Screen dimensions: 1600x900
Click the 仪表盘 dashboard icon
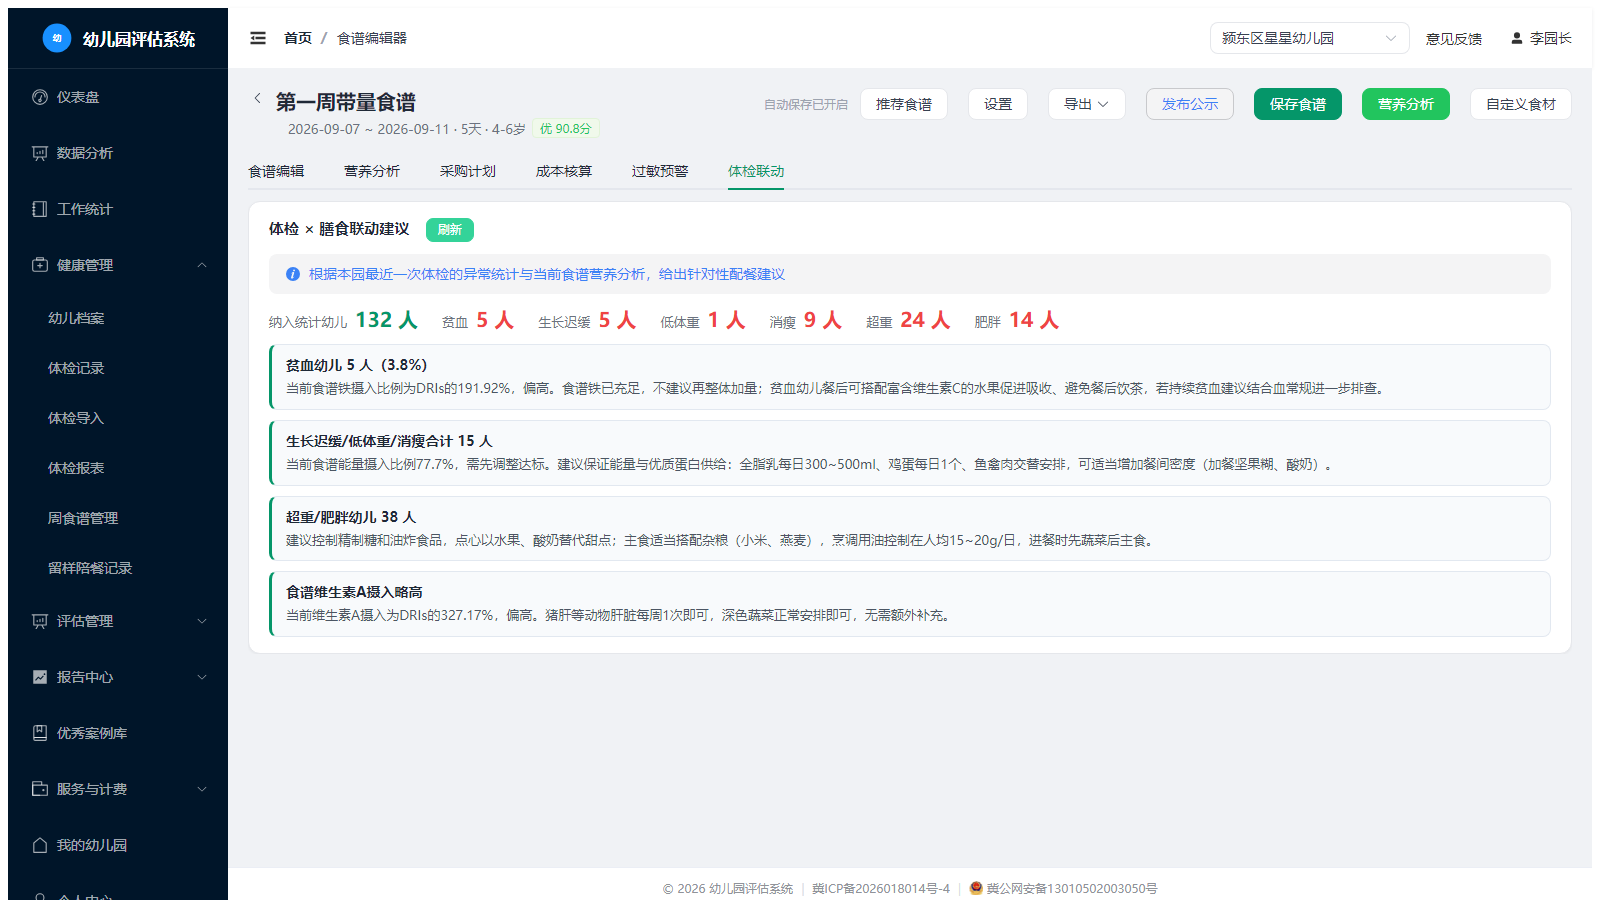[x=40, y=97]
